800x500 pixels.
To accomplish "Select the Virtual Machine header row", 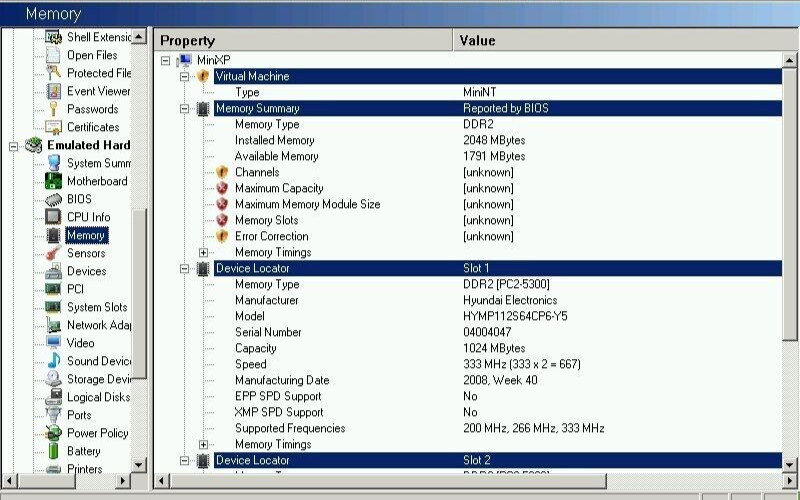I will click(x=497, y=76).
